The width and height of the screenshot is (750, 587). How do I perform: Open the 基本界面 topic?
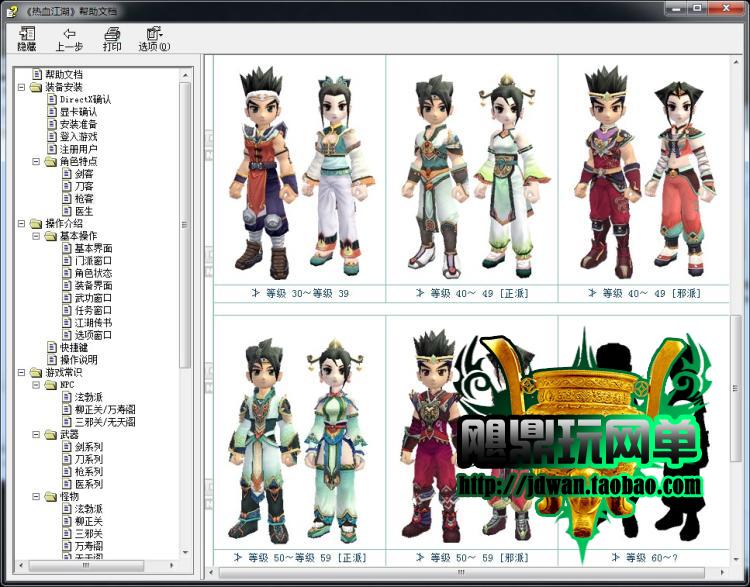pyautogui.click(x=93, y=248)
